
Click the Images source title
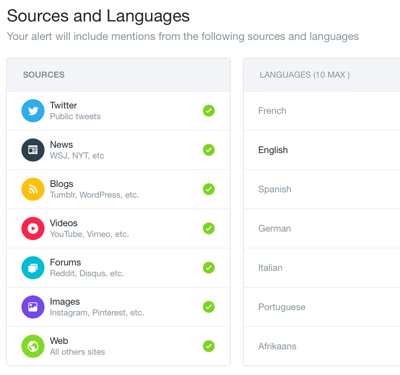(x=65, y=302)
